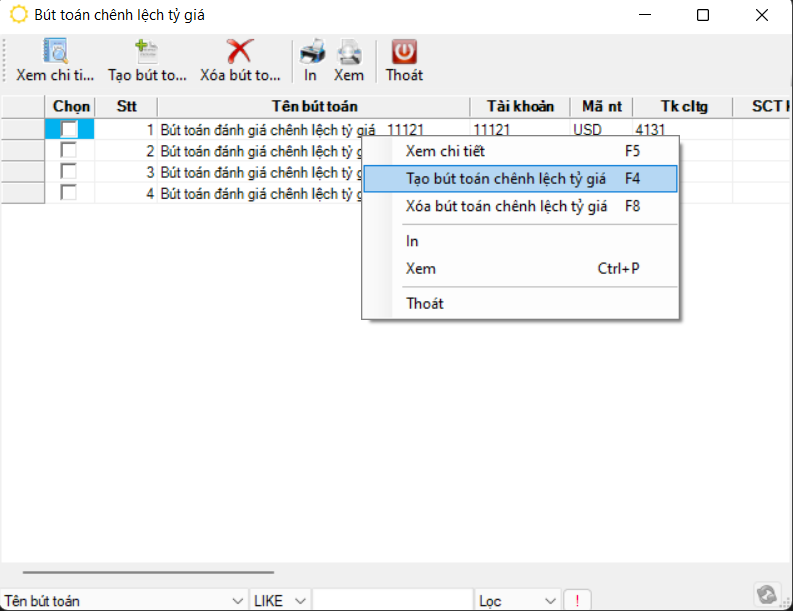Tick the Chọn checkbox for row 1
The width and height of the screenshot is (793, 611).
[69, 129]
